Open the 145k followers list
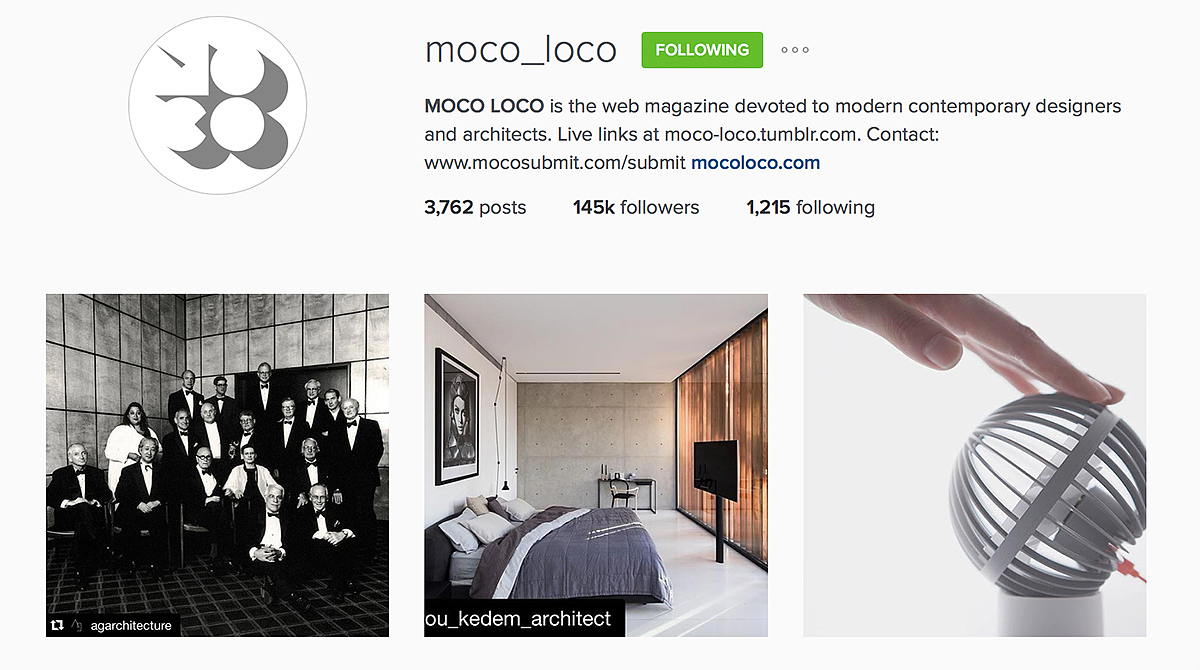 click(x=636, y=208)
